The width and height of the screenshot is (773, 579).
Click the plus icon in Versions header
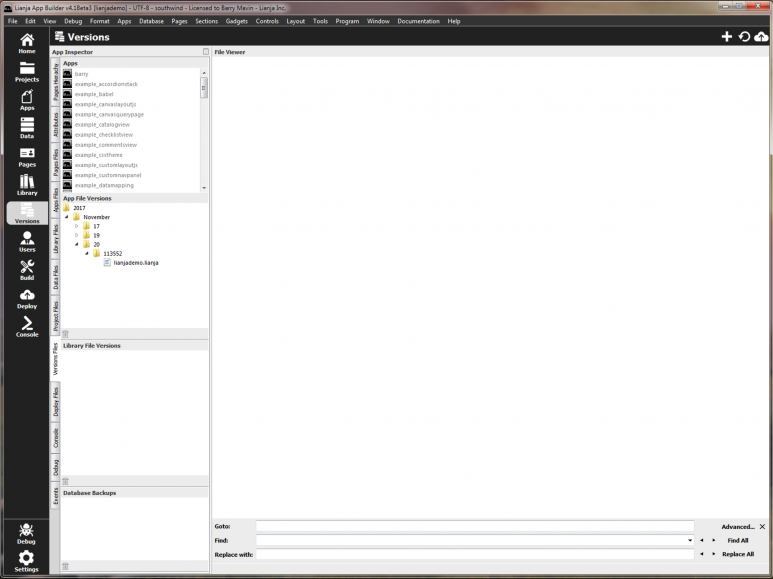coord(727,36)
